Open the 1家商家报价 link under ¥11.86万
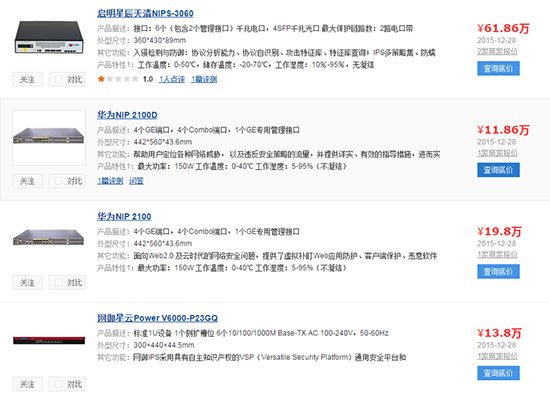 point(497,153)
